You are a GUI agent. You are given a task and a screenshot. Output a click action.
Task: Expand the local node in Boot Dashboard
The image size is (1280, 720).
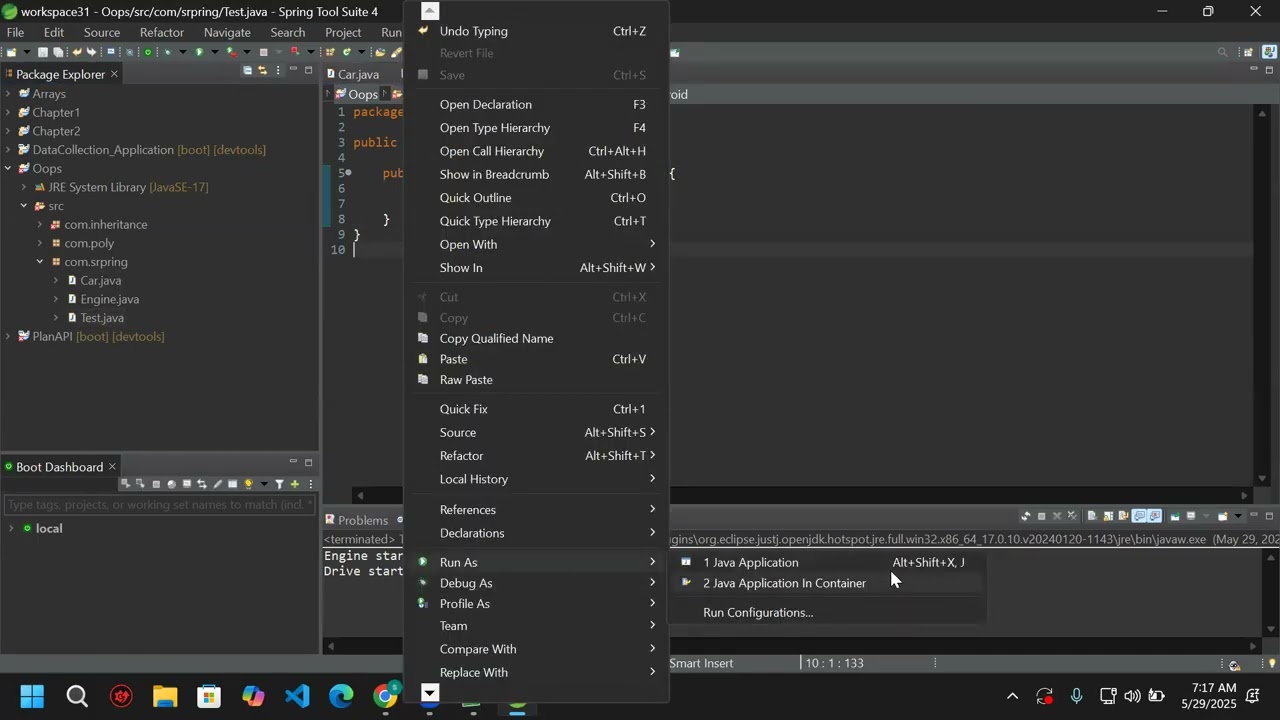pos(11,528)
